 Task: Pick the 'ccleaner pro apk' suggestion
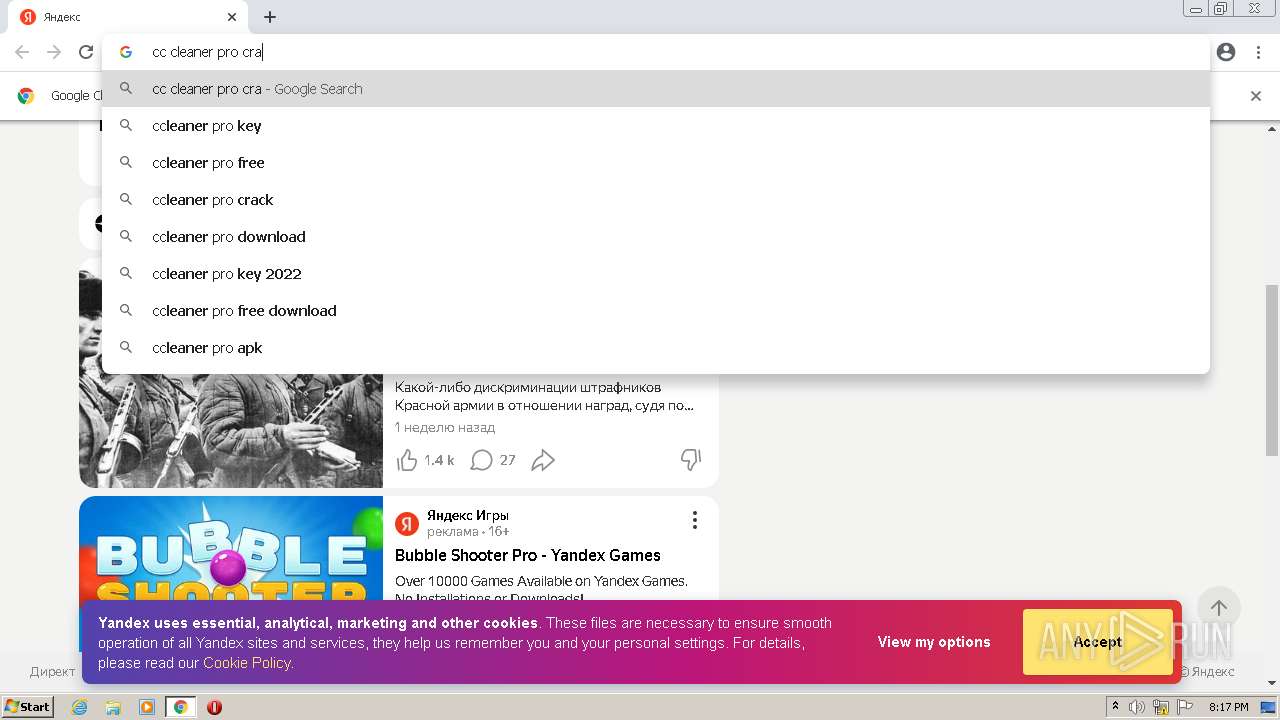pos(656,348)
